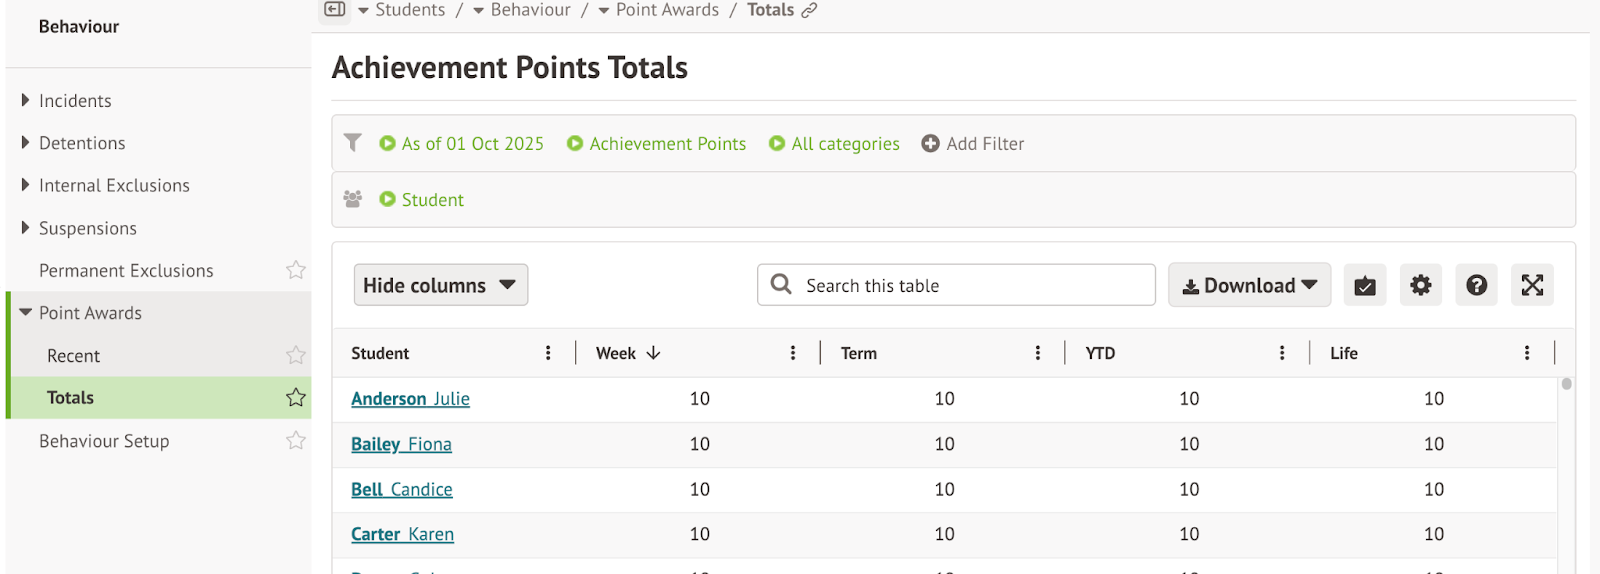Open the Hide columns dropdown
This screenshot has width=1600, height=574.
tap(440, 286)
